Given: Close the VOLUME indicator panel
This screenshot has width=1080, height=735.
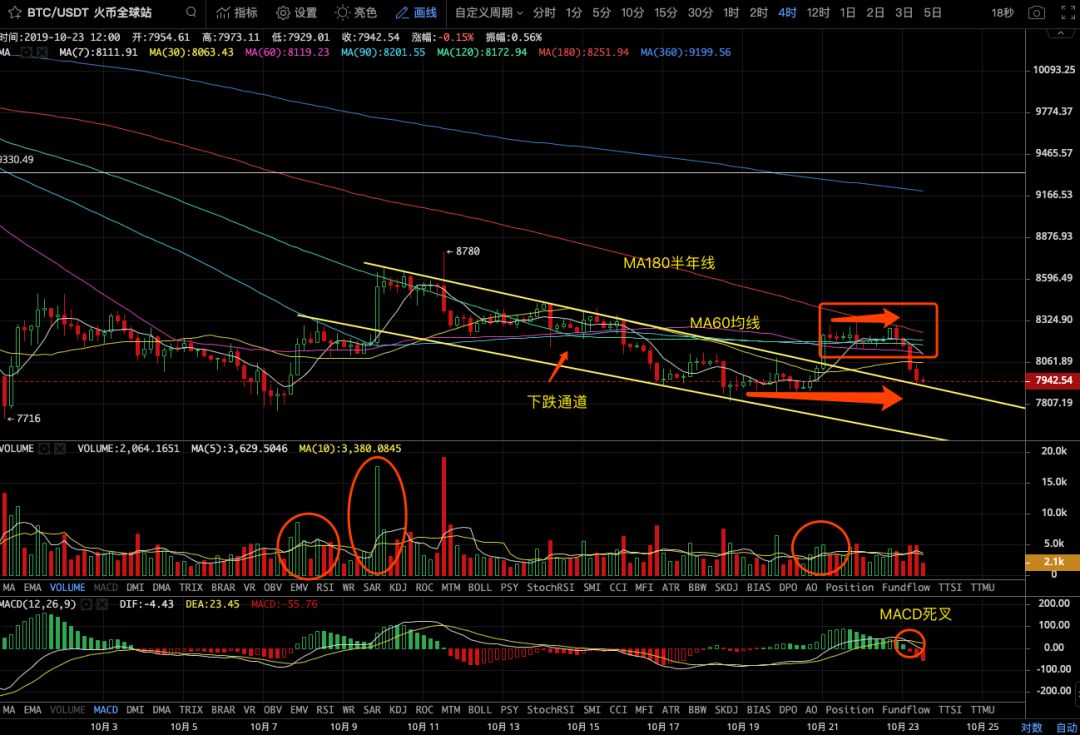Looking at the screenshot, I should [x=61, y=449].
